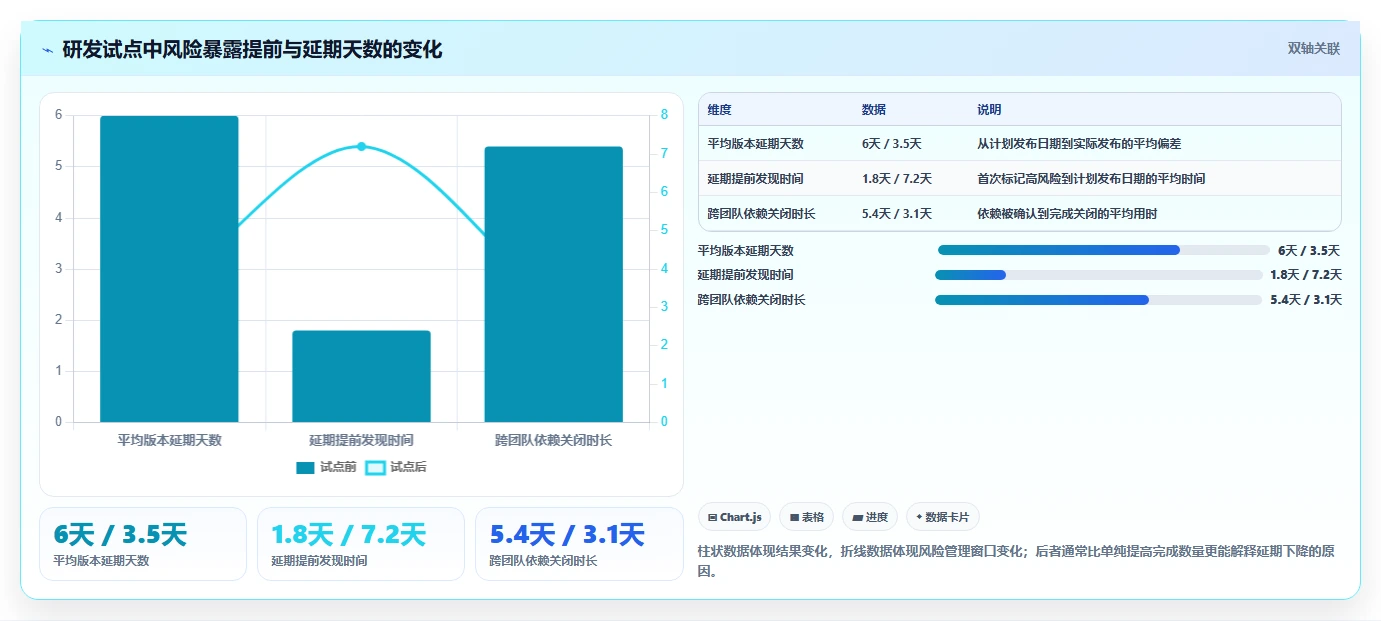Viewport: 1381px width, 621px height.
Task: Click the short 延期提前发现时间 bar in chart
Action: 361,376
